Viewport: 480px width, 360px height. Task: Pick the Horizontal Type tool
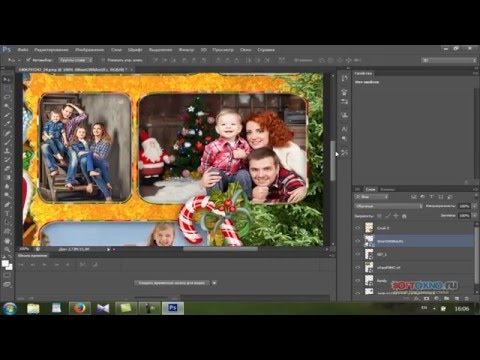[7, 213]
